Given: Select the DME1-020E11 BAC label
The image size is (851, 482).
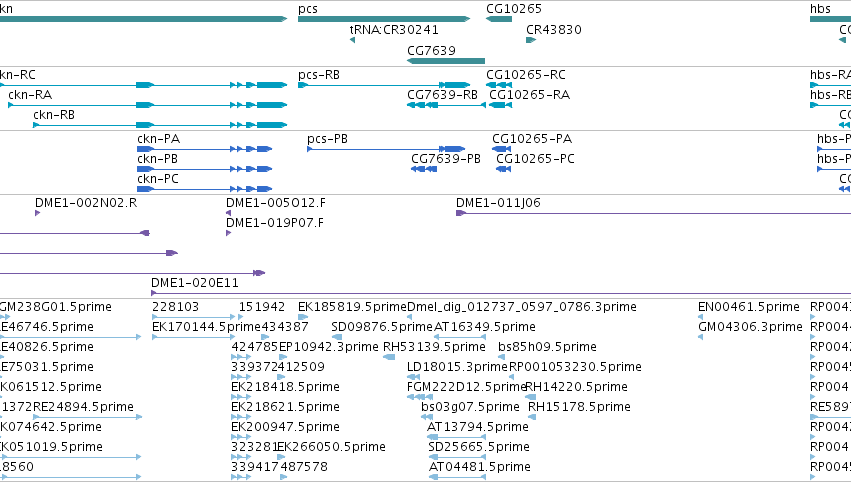Looking at the screenshot, I should pyautogui.click(x=195, y=283).
